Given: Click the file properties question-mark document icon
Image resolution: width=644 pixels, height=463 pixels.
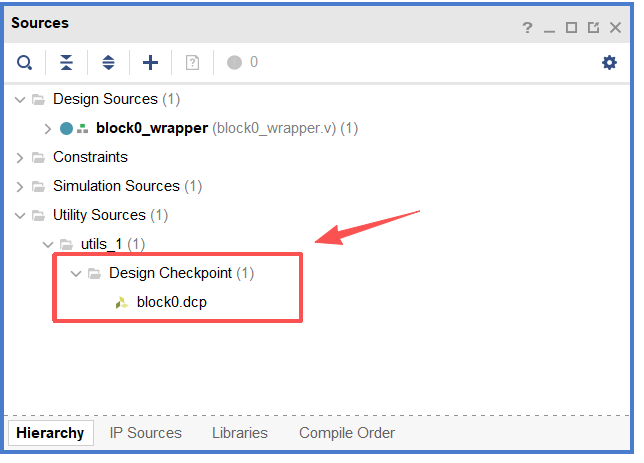Looking at the screenshot, I should click(x=192, y=63).
